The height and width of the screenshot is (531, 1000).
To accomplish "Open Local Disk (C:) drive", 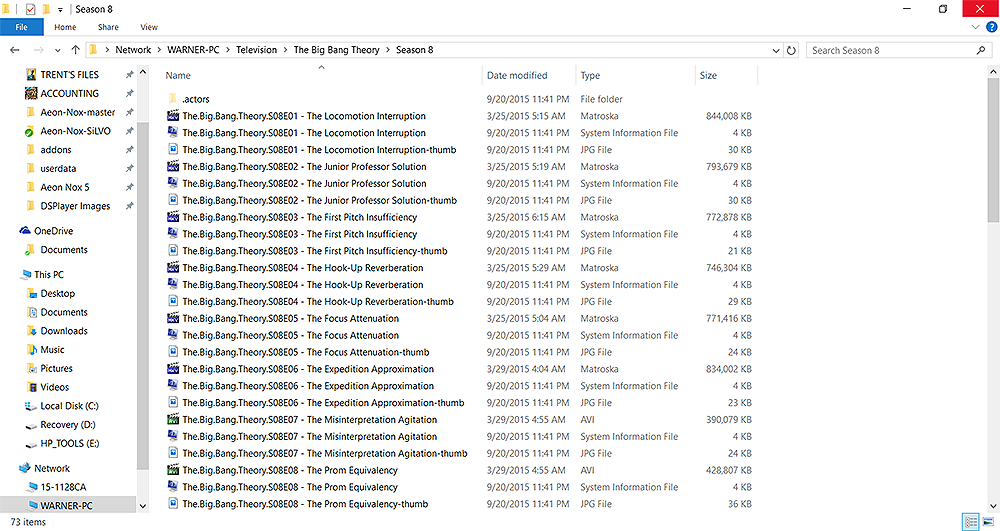I will pos(69,406).
